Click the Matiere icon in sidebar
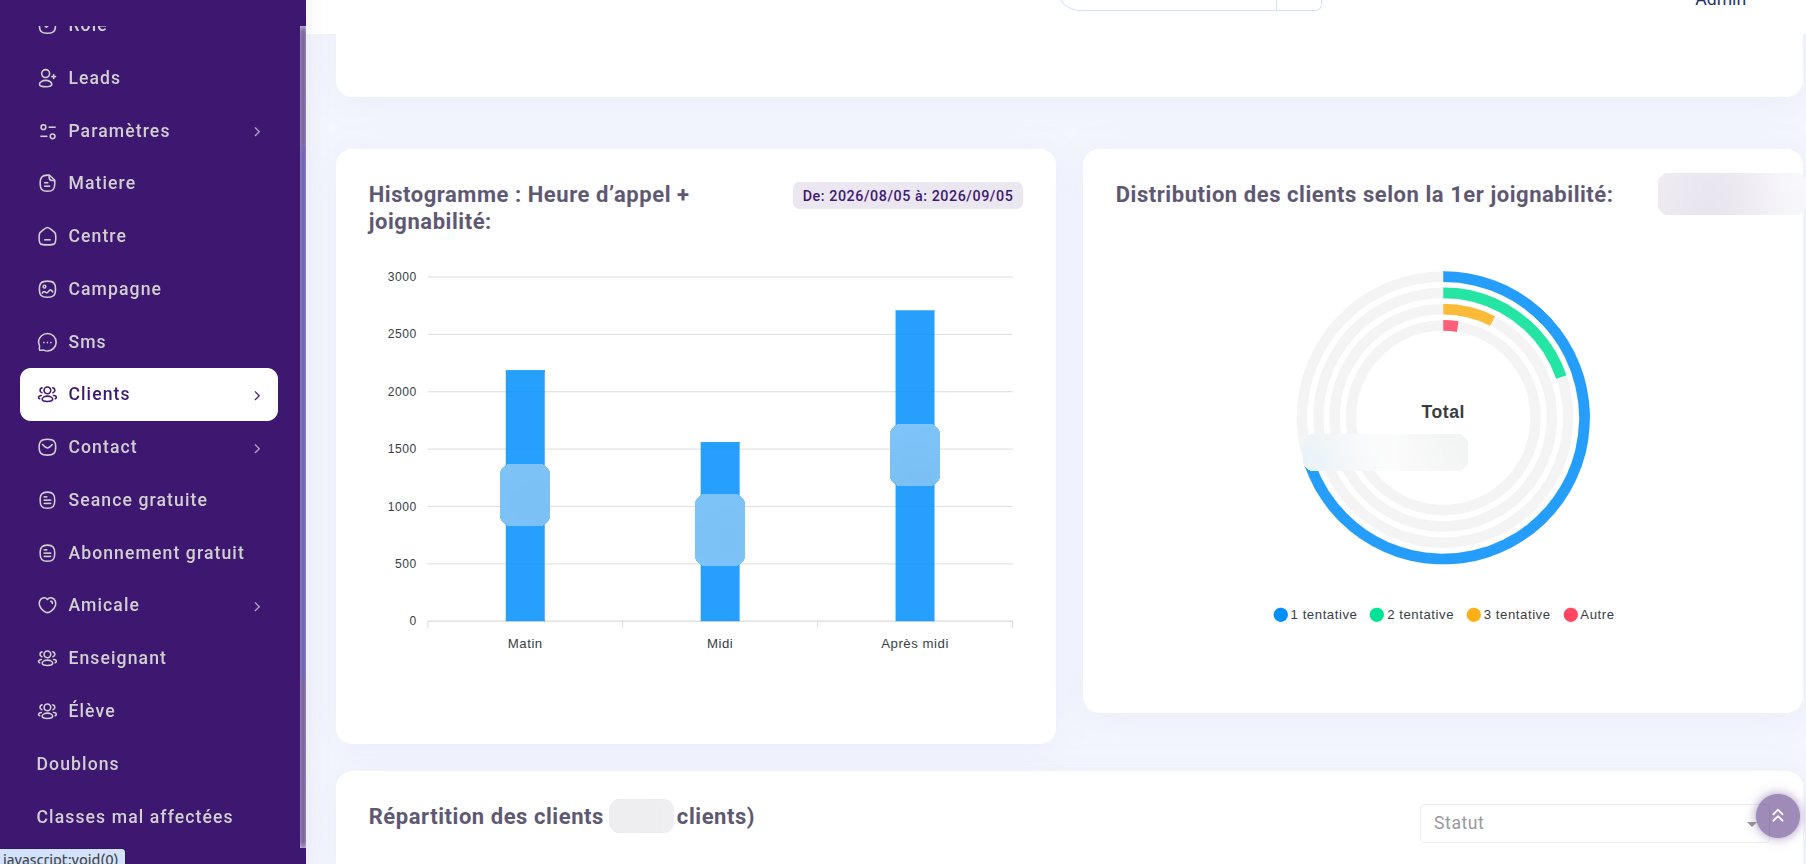Screen dimensions: 1806x864 pyautogui.click(x=47, y=183)
